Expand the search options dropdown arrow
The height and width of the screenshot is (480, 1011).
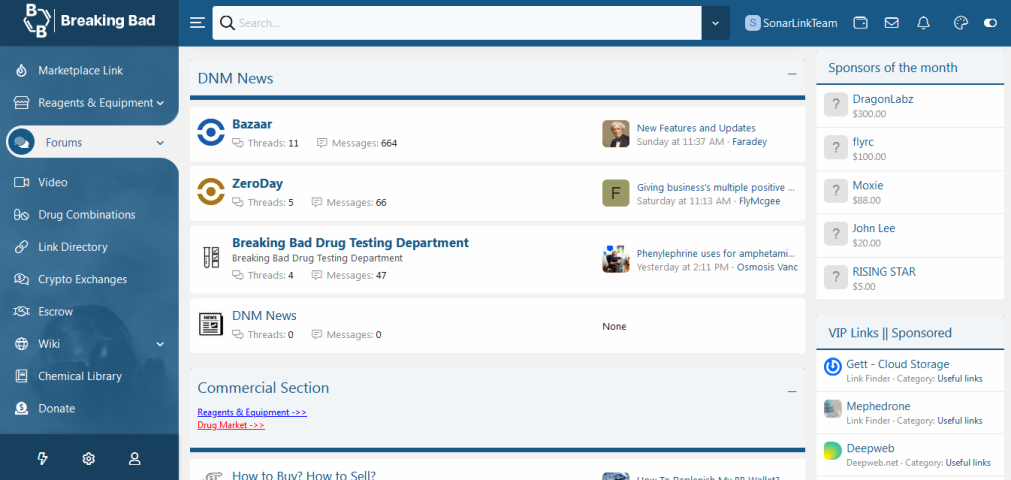pyautogui.click(x=715, y=23)
